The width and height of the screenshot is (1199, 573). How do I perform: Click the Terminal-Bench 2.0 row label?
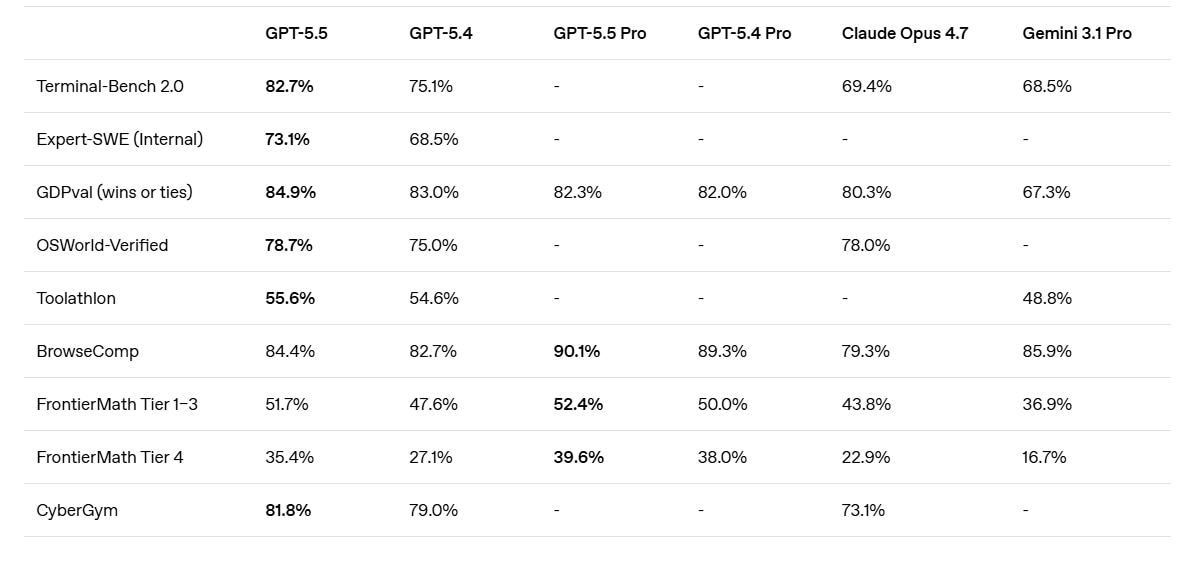(x=110, y=86)
